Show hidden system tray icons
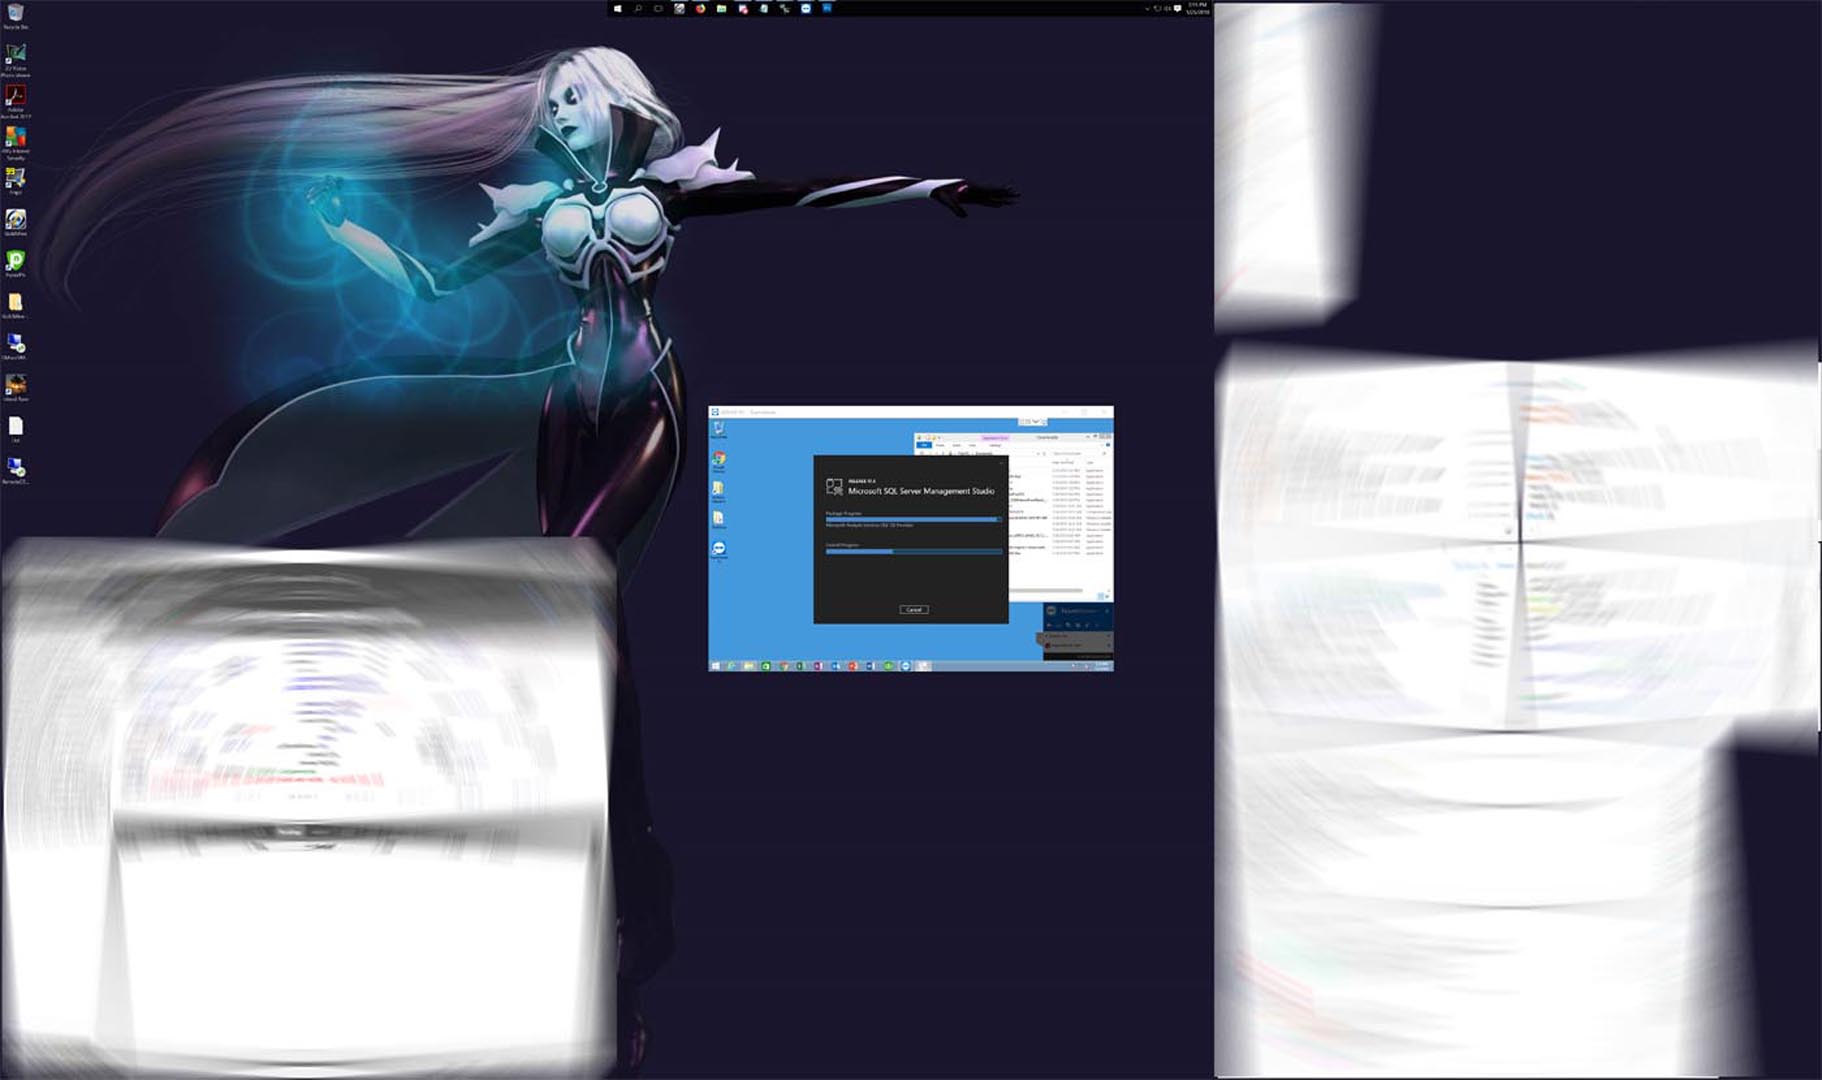This screenshot has width=1822, height=1080. pos(1147,8)
